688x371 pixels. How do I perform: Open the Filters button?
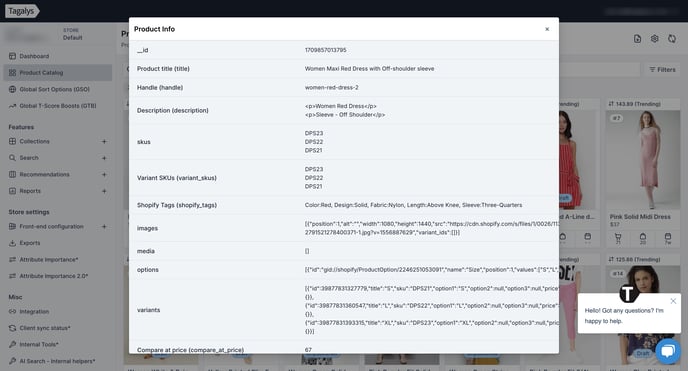coord(663,70)
